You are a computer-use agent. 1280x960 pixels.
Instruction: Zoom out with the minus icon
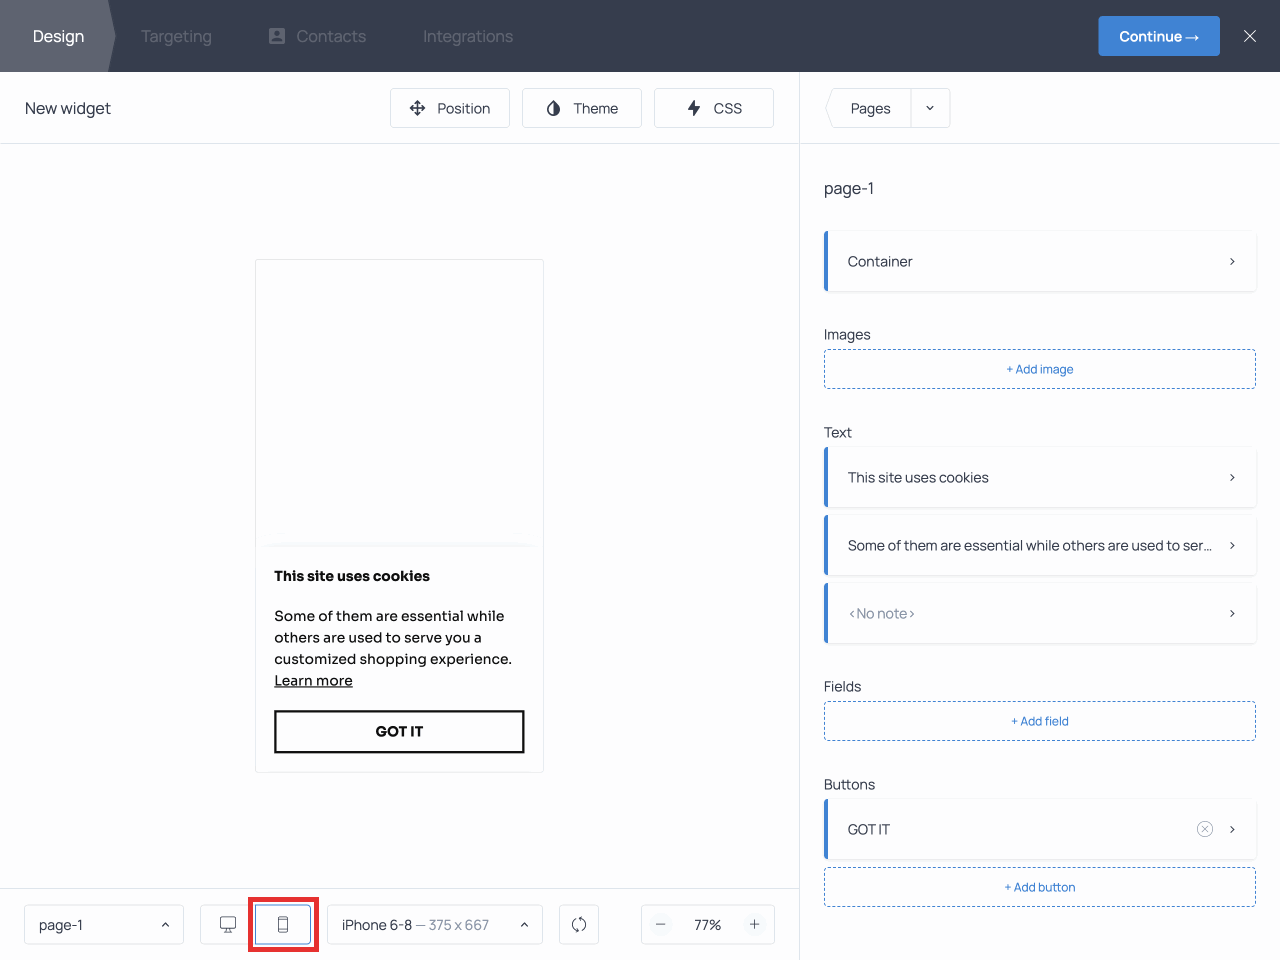(x=661, y=924)
